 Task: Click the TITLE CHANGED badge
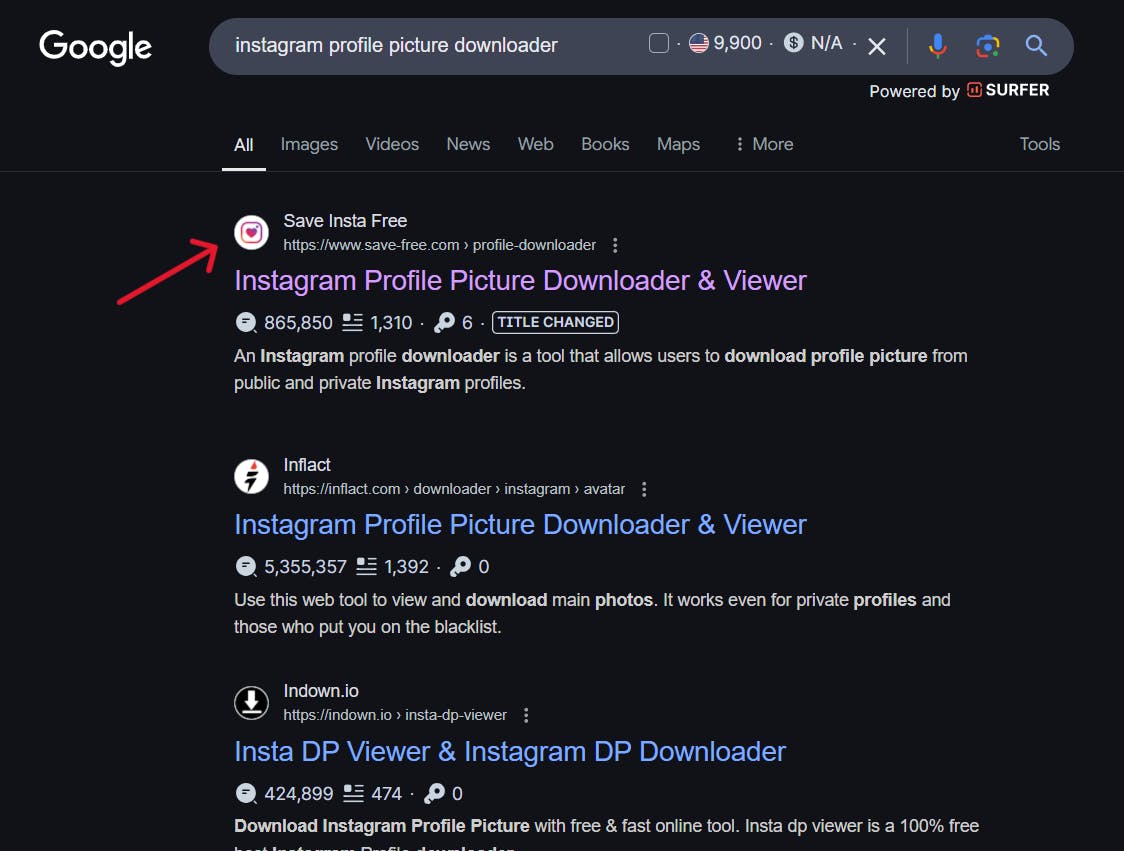556,323
